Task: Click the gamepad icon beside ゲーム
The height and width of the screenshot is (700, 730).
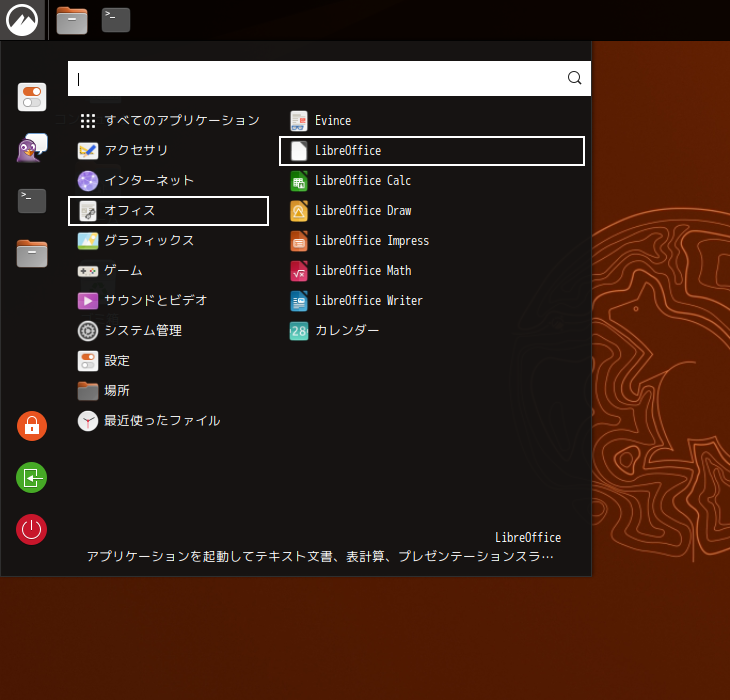Action: [x=88, y=271]
